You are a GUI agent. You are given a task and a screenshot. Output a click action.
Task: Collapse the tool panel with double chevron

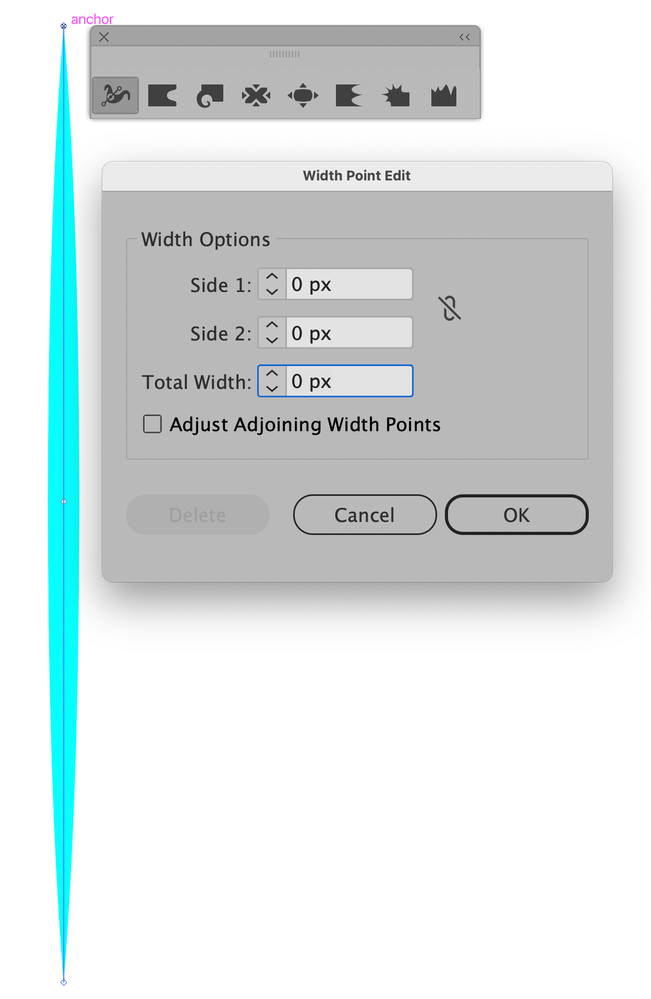[x=464, y=37]
